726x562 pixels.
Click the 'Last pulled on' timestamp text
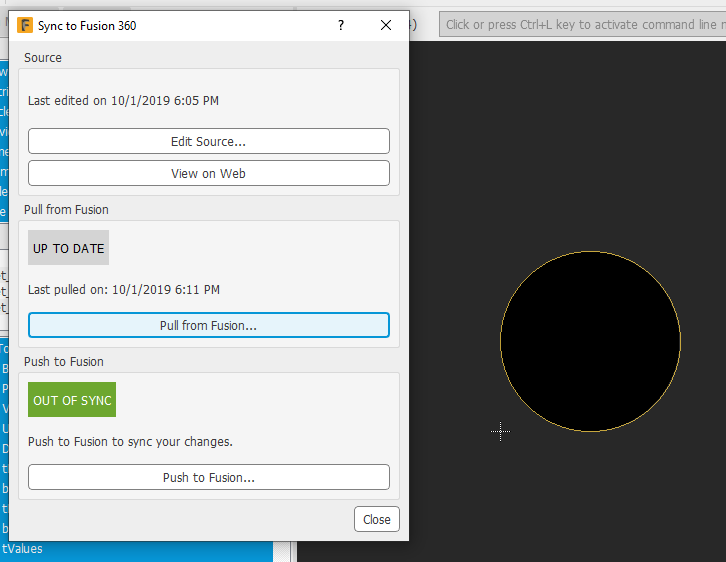(x=124, y=290)
